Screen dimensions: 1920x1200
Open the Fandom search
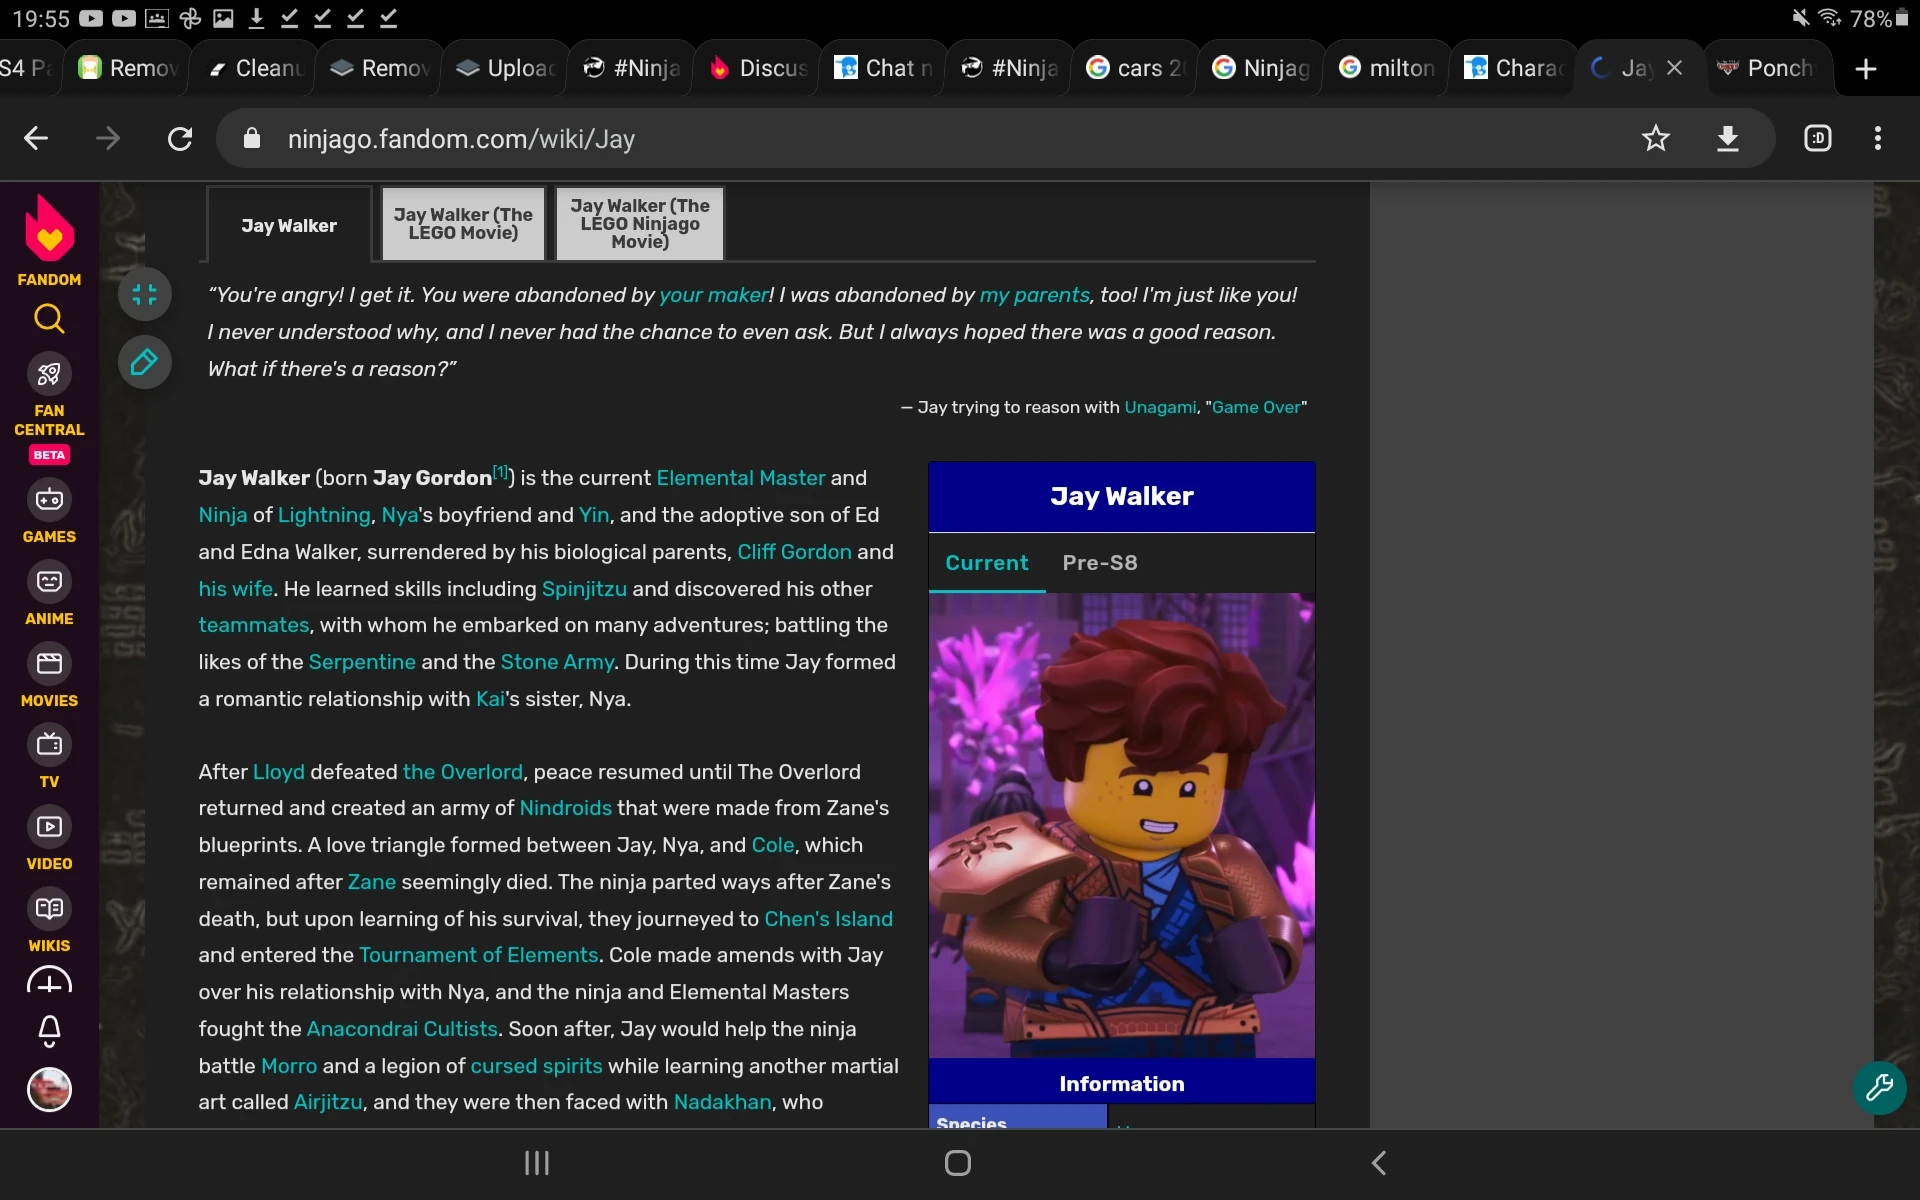[48, 319]
